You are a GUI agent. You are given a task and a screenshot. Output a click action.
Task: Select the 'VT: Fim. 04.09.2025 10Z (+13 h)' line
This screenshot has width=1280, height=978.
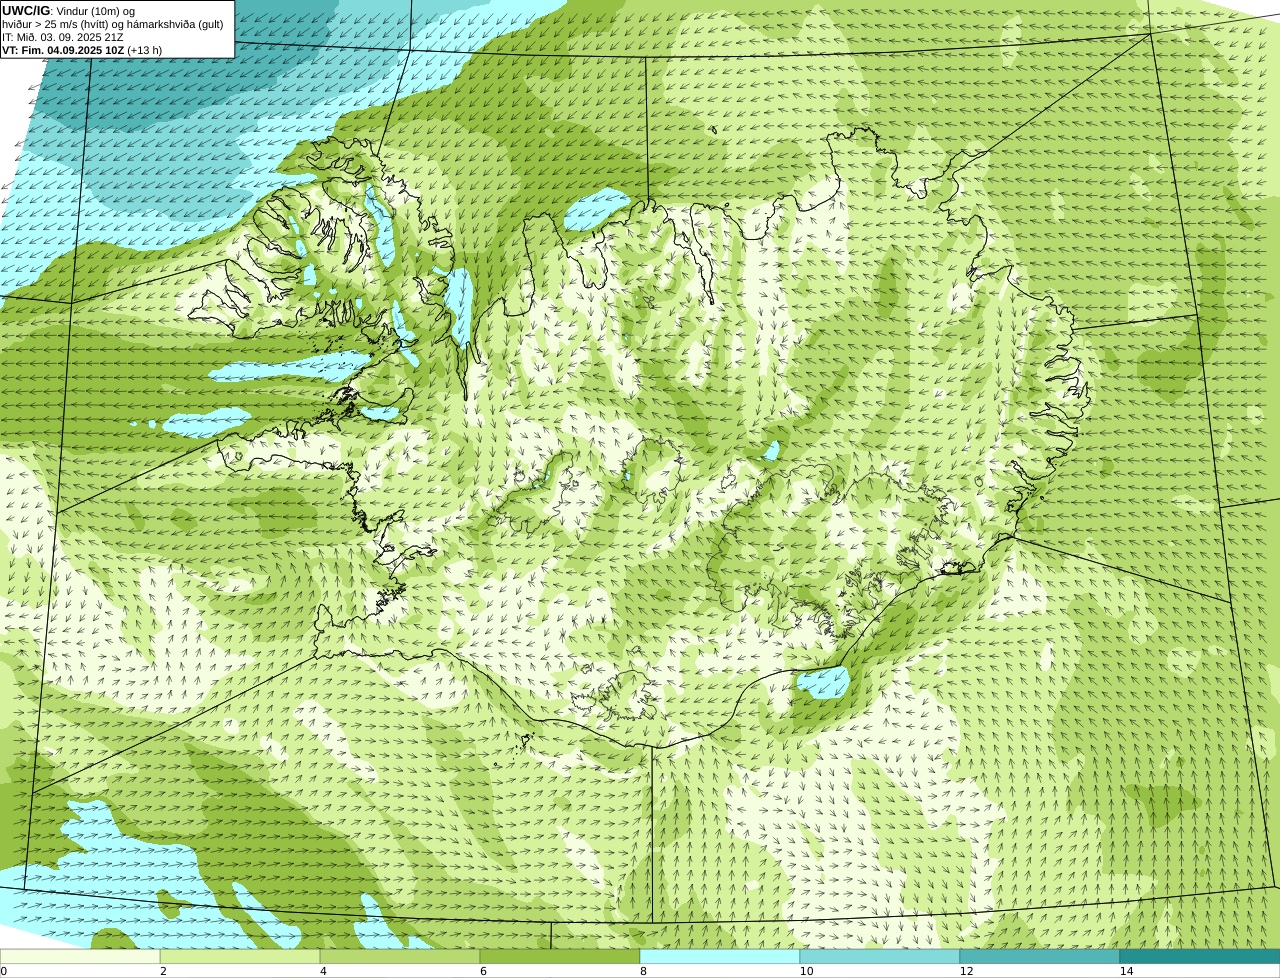pyautogui.click(x=82, y=50)
